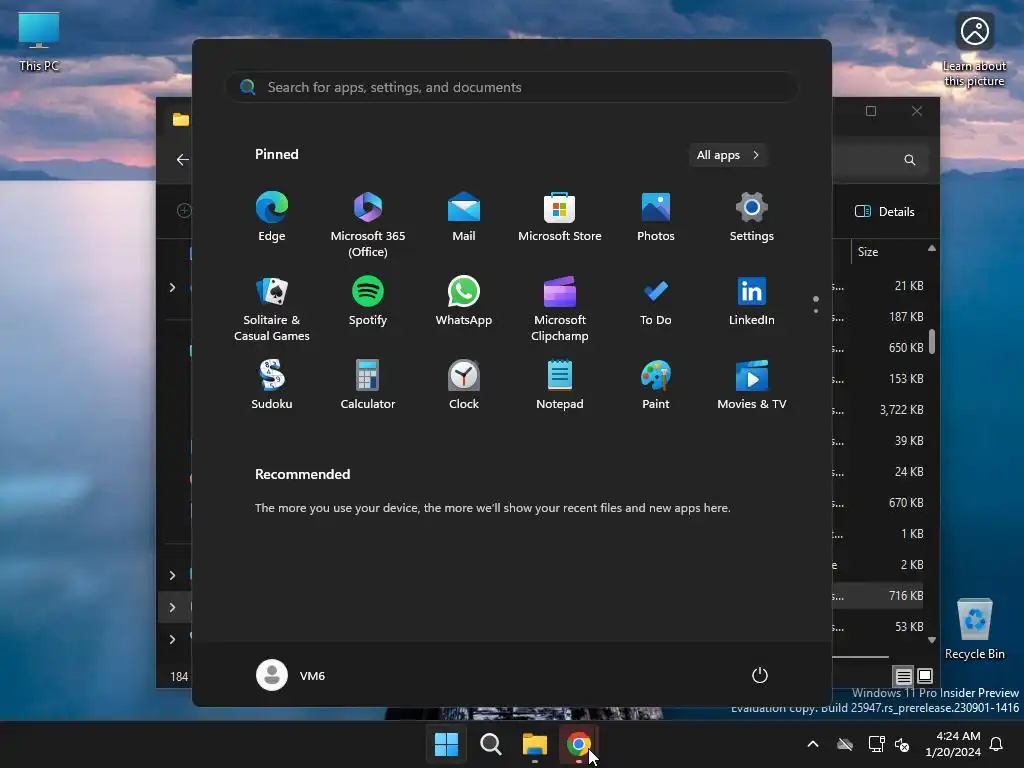
Task: Click the muted volume tray icon
Action: (x=902, y=744)
